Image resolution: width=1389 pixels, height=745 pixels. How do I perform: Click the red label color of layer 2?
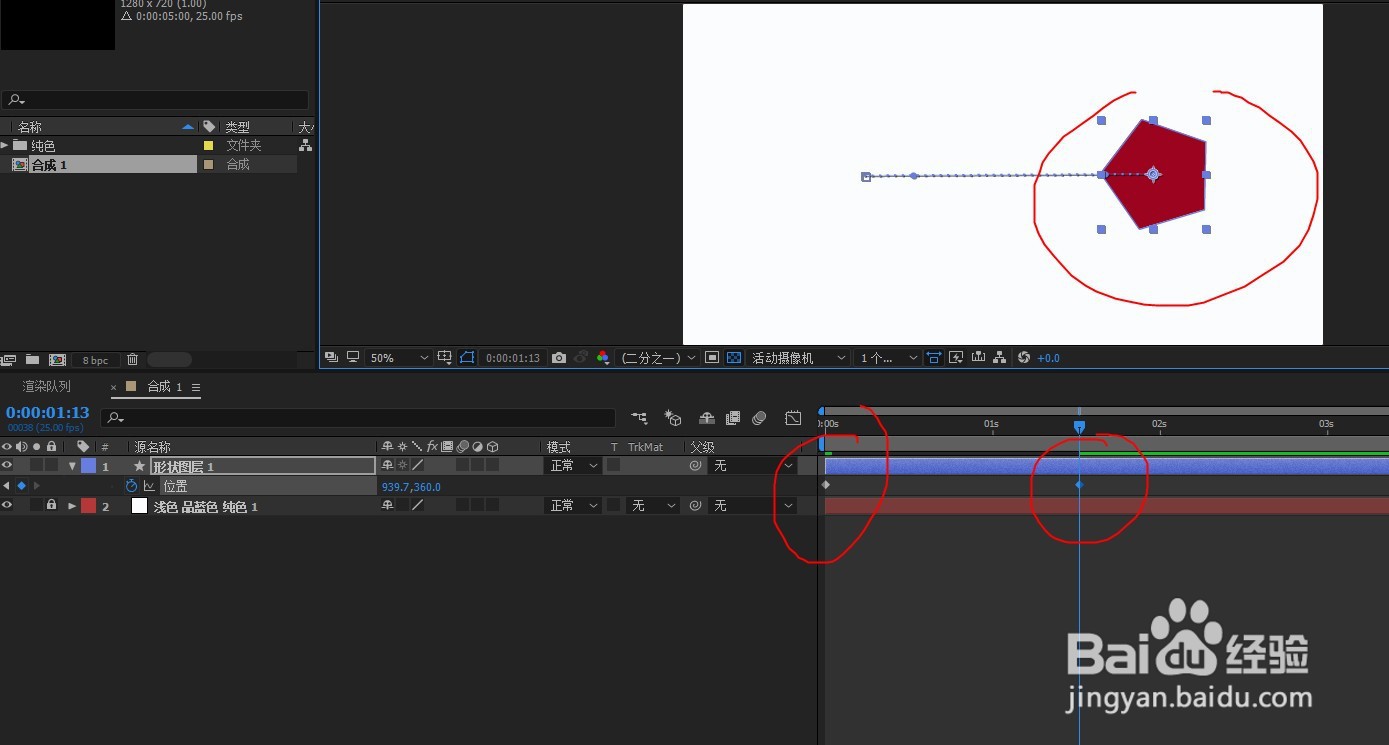(88, 506)
